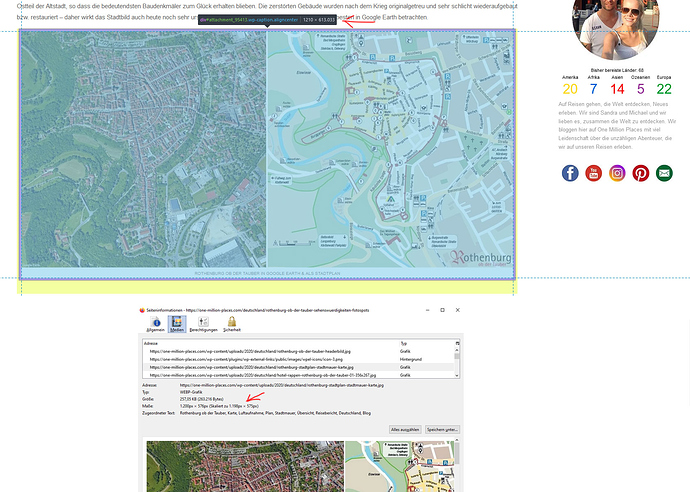This screenshot has height=492, width=690.
Task: Sort media list by Typ column header
Action: coord(426,343)
